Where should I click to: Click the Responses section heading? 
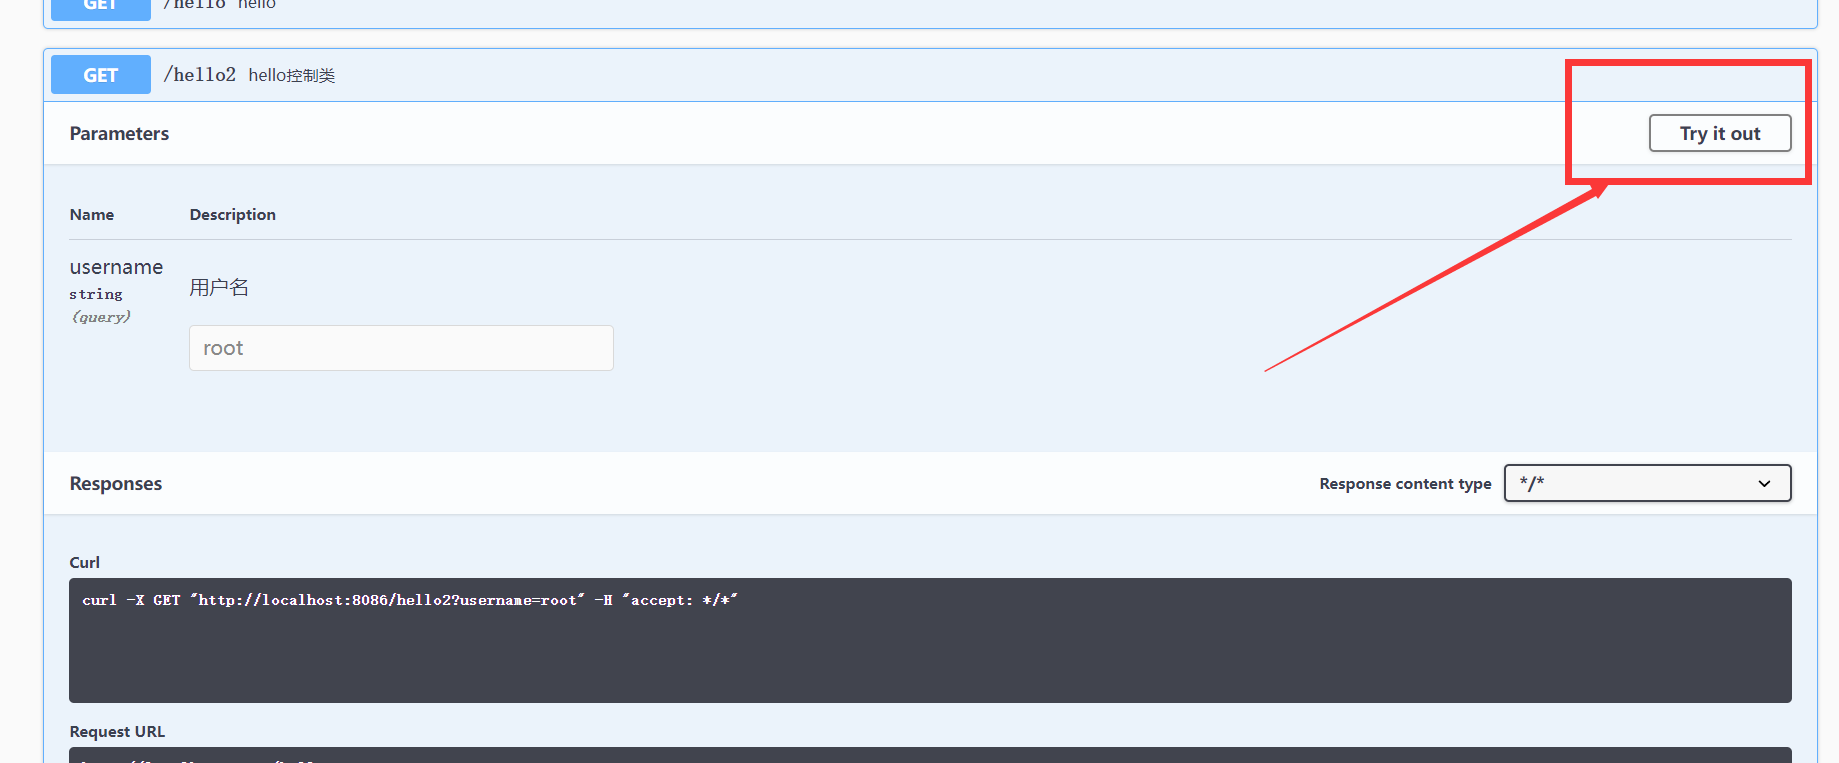click(x=116, y=484)
